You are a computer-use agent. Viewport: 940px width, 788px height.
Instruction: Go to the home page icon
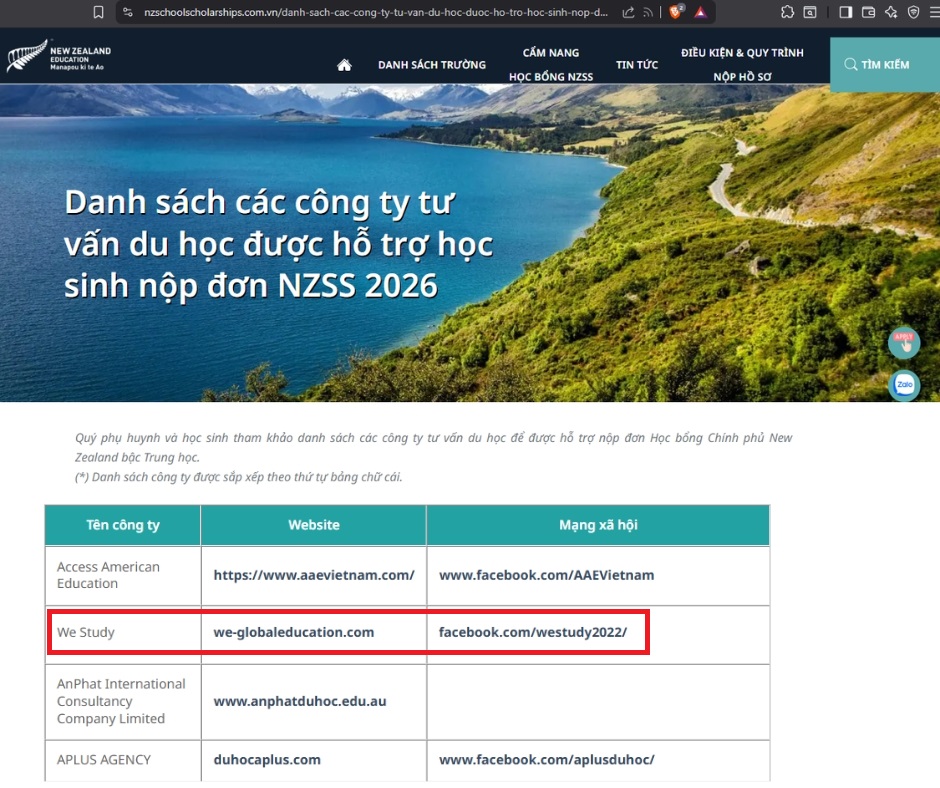(x=344, y=65)
